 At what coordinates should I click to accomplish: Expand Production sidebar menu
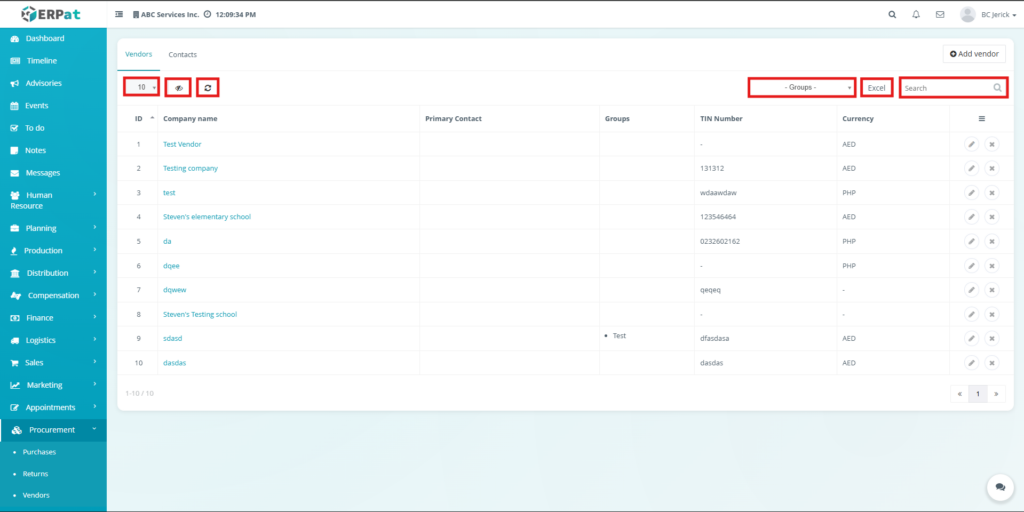coord(54,250)
